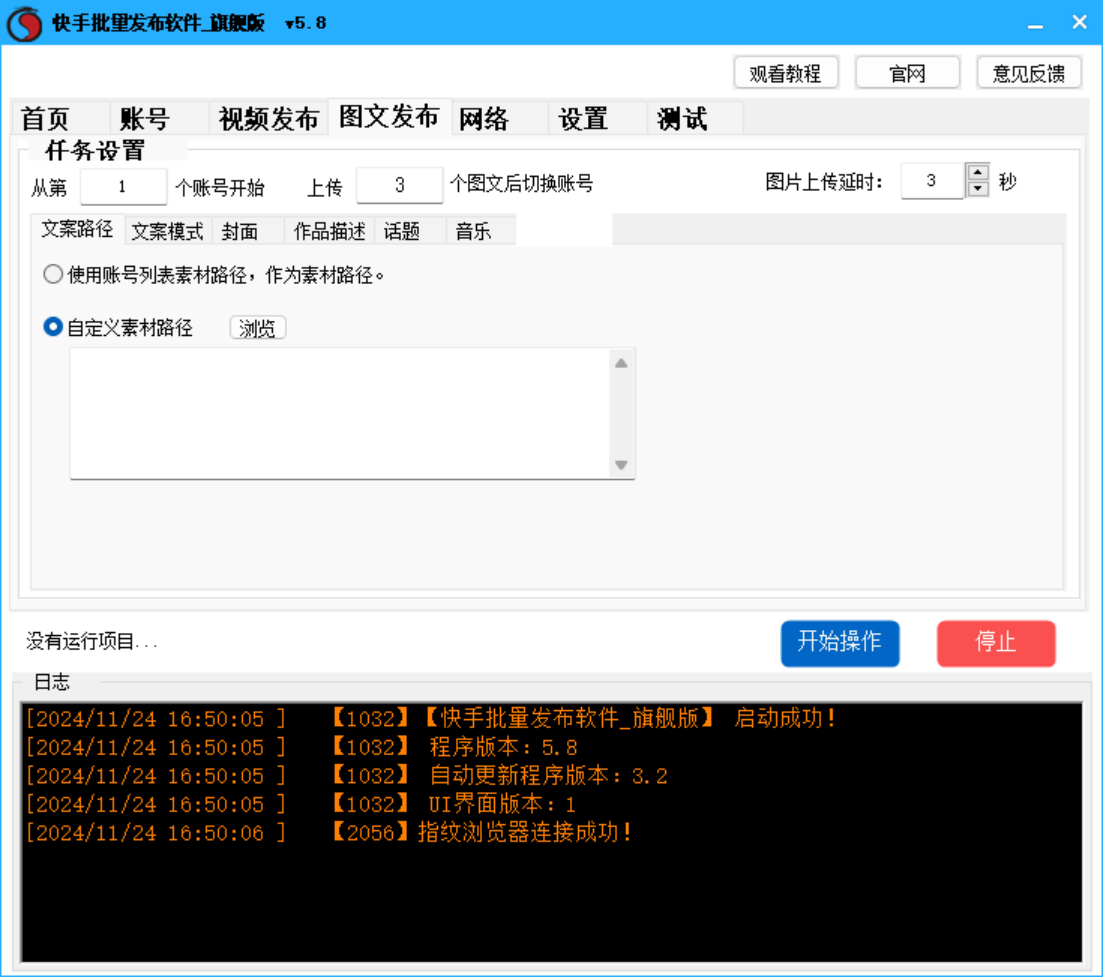Screen dimensions: 1103x977
Task: Focus the 图片上传延时 delay value field
Action: coord(932,181)
